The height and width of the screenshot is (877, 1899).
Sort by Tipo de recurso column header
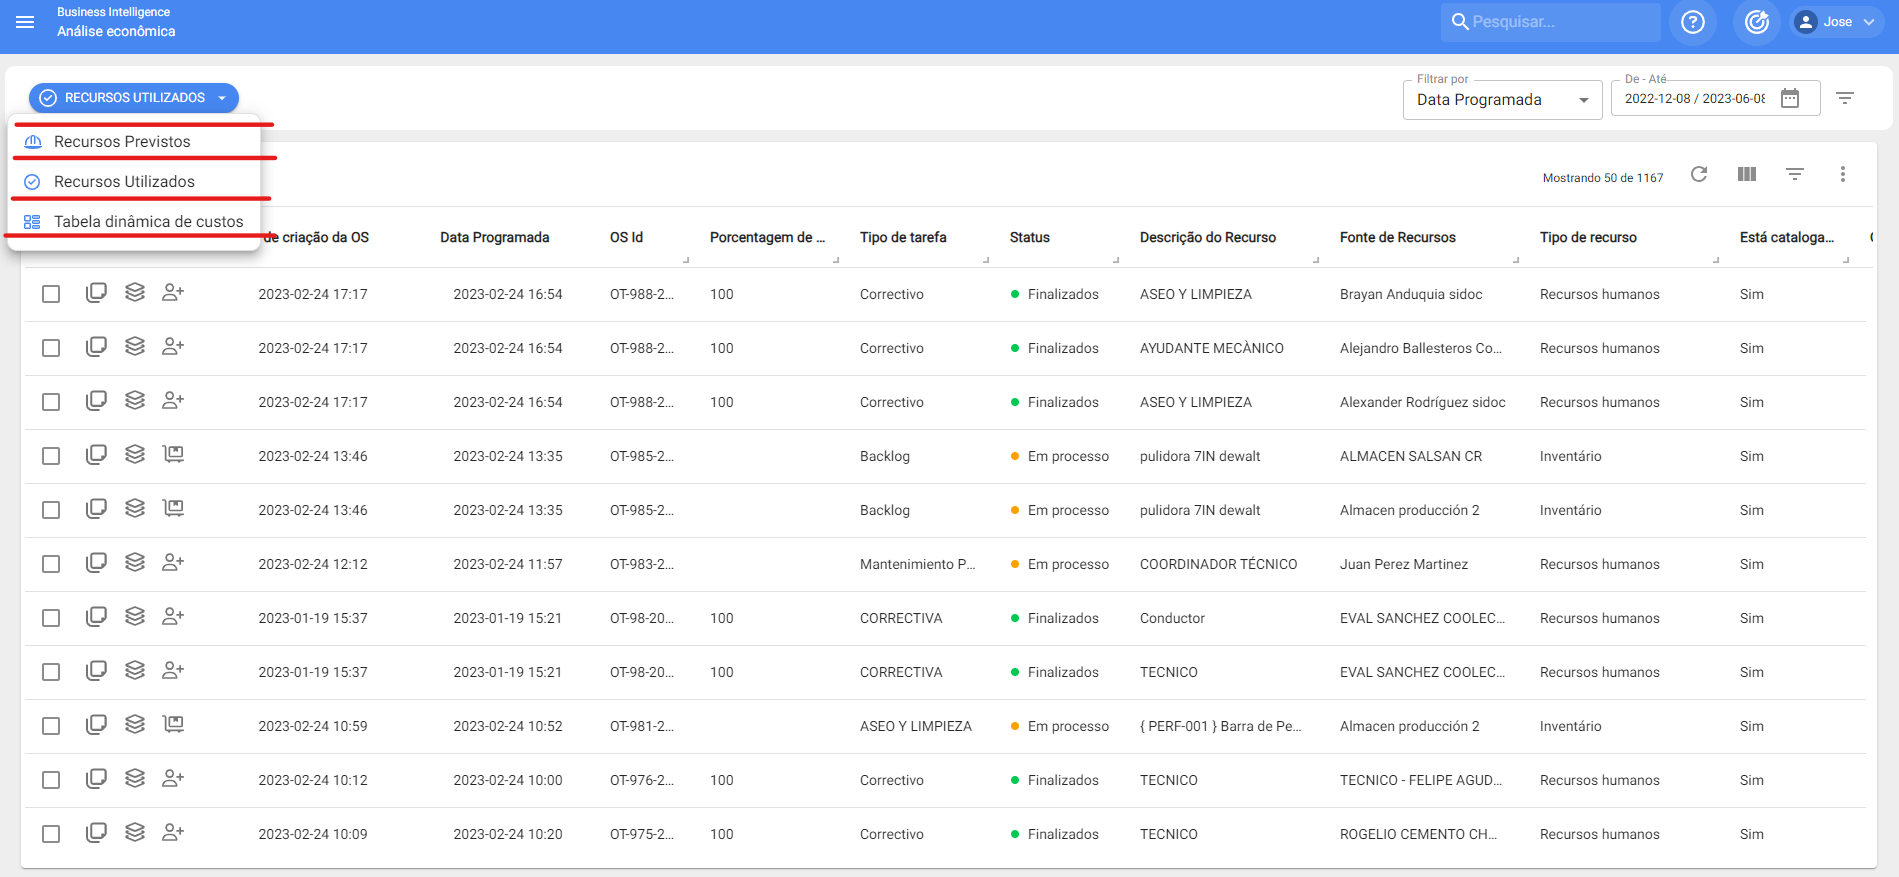[x=1588, y=237]
